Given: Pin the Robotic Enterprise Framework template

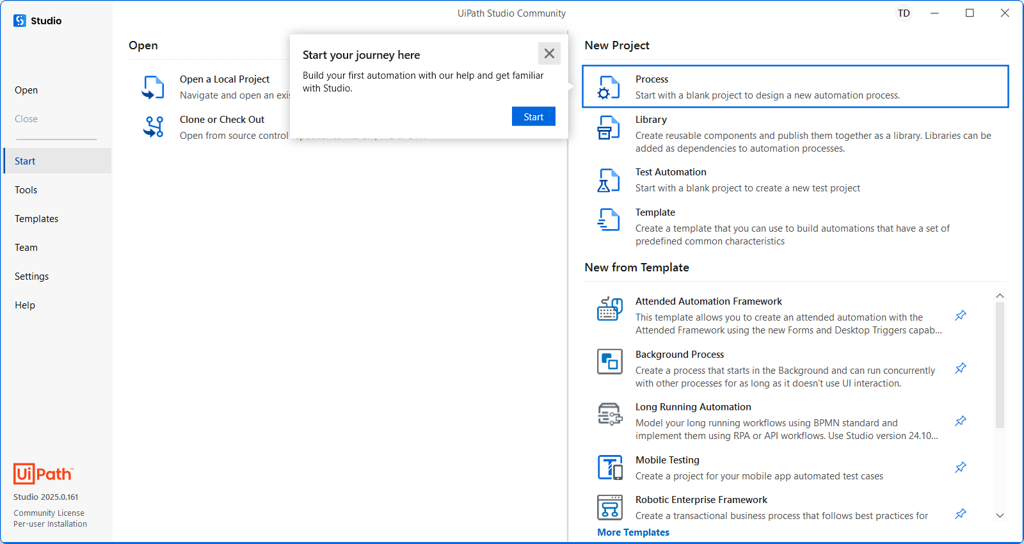Looking at the screenshot, I should coord(960,514).
